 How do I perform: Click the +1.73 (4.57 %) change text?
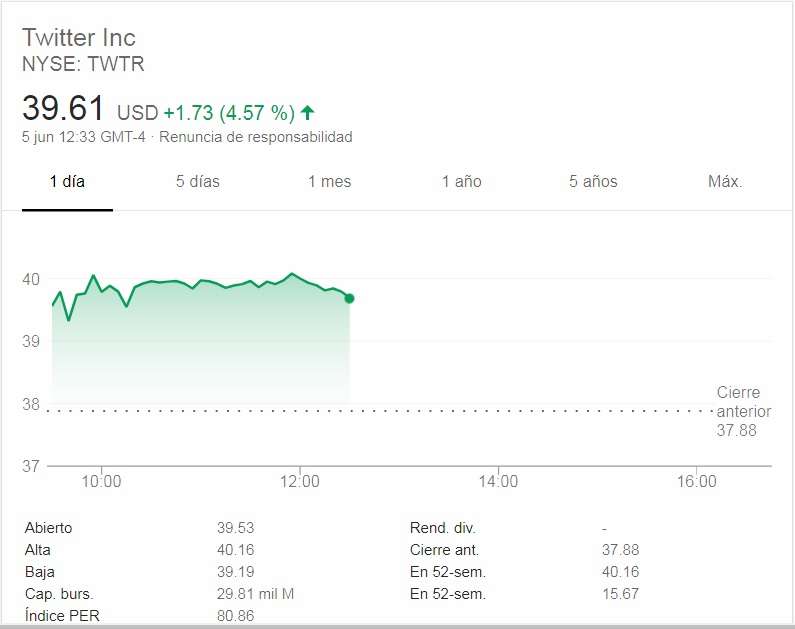228,112
